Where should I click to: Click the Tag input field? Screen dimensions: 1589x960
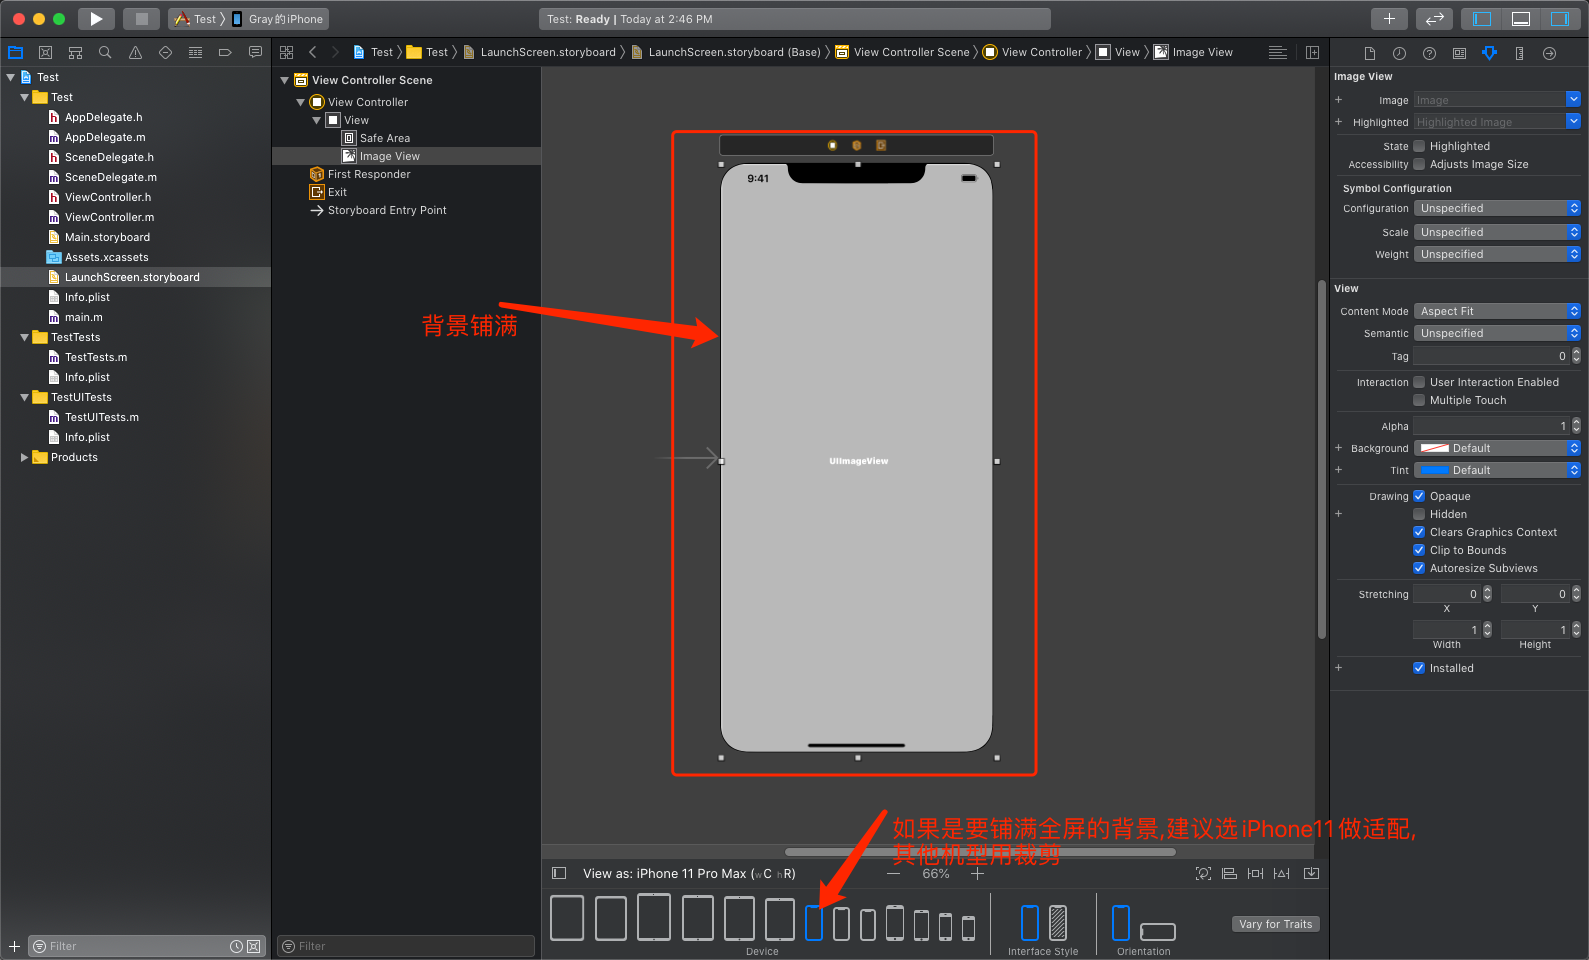click(x=1491, y=356)
